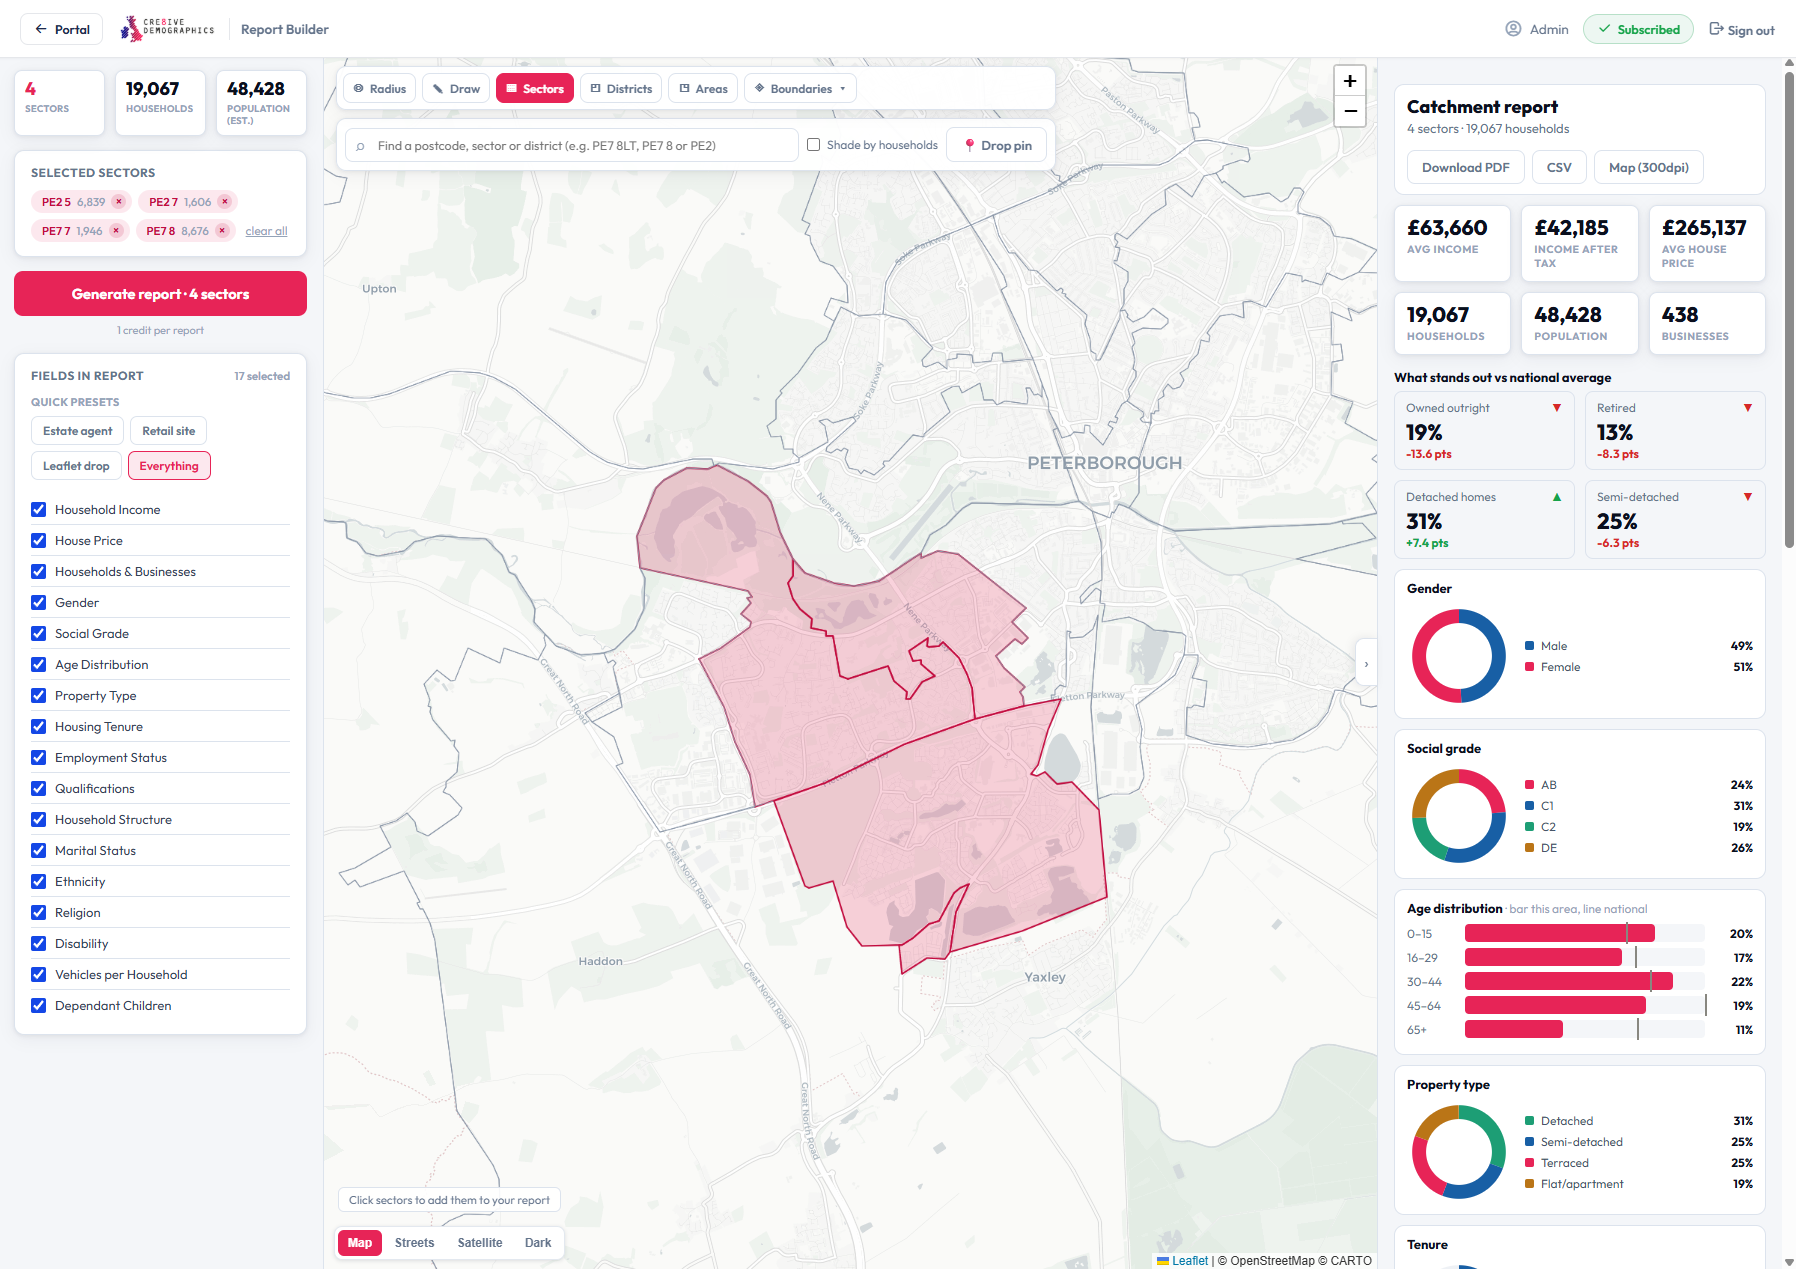Toggle Shade by households checkbox
This screenshot has height=1269, width=1796.
click(x=814, y=145)
